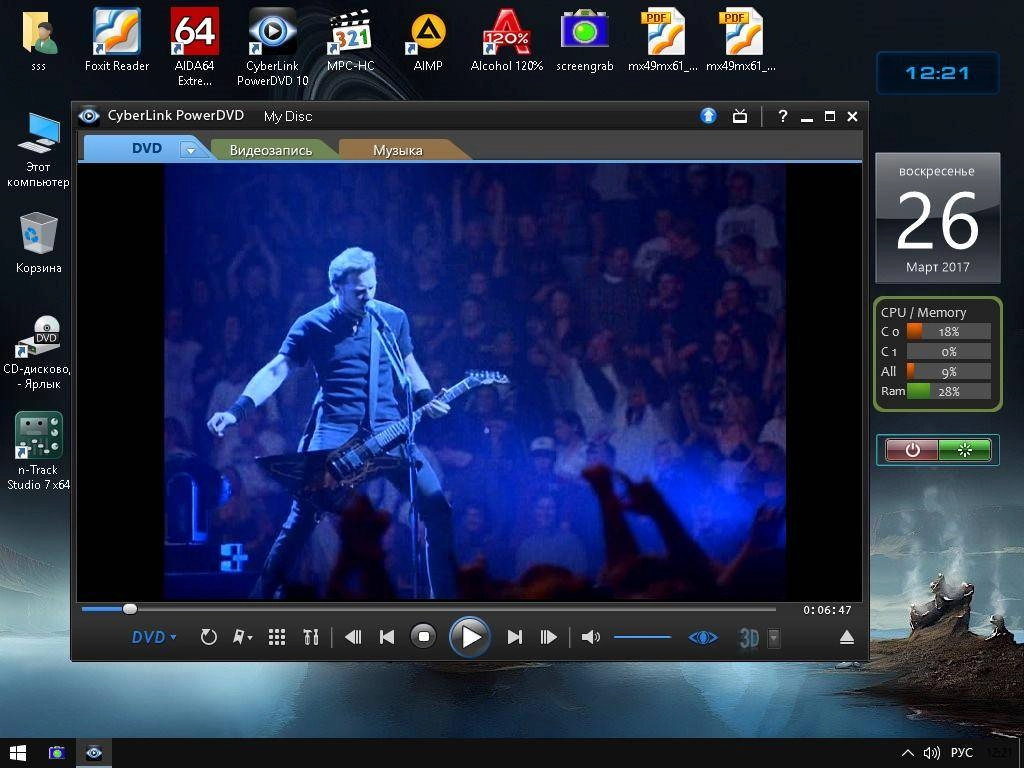The height and width of the screenshot is (768, 1024).
Task: Open the sss folder on desktop
Action: pos(39,40)
